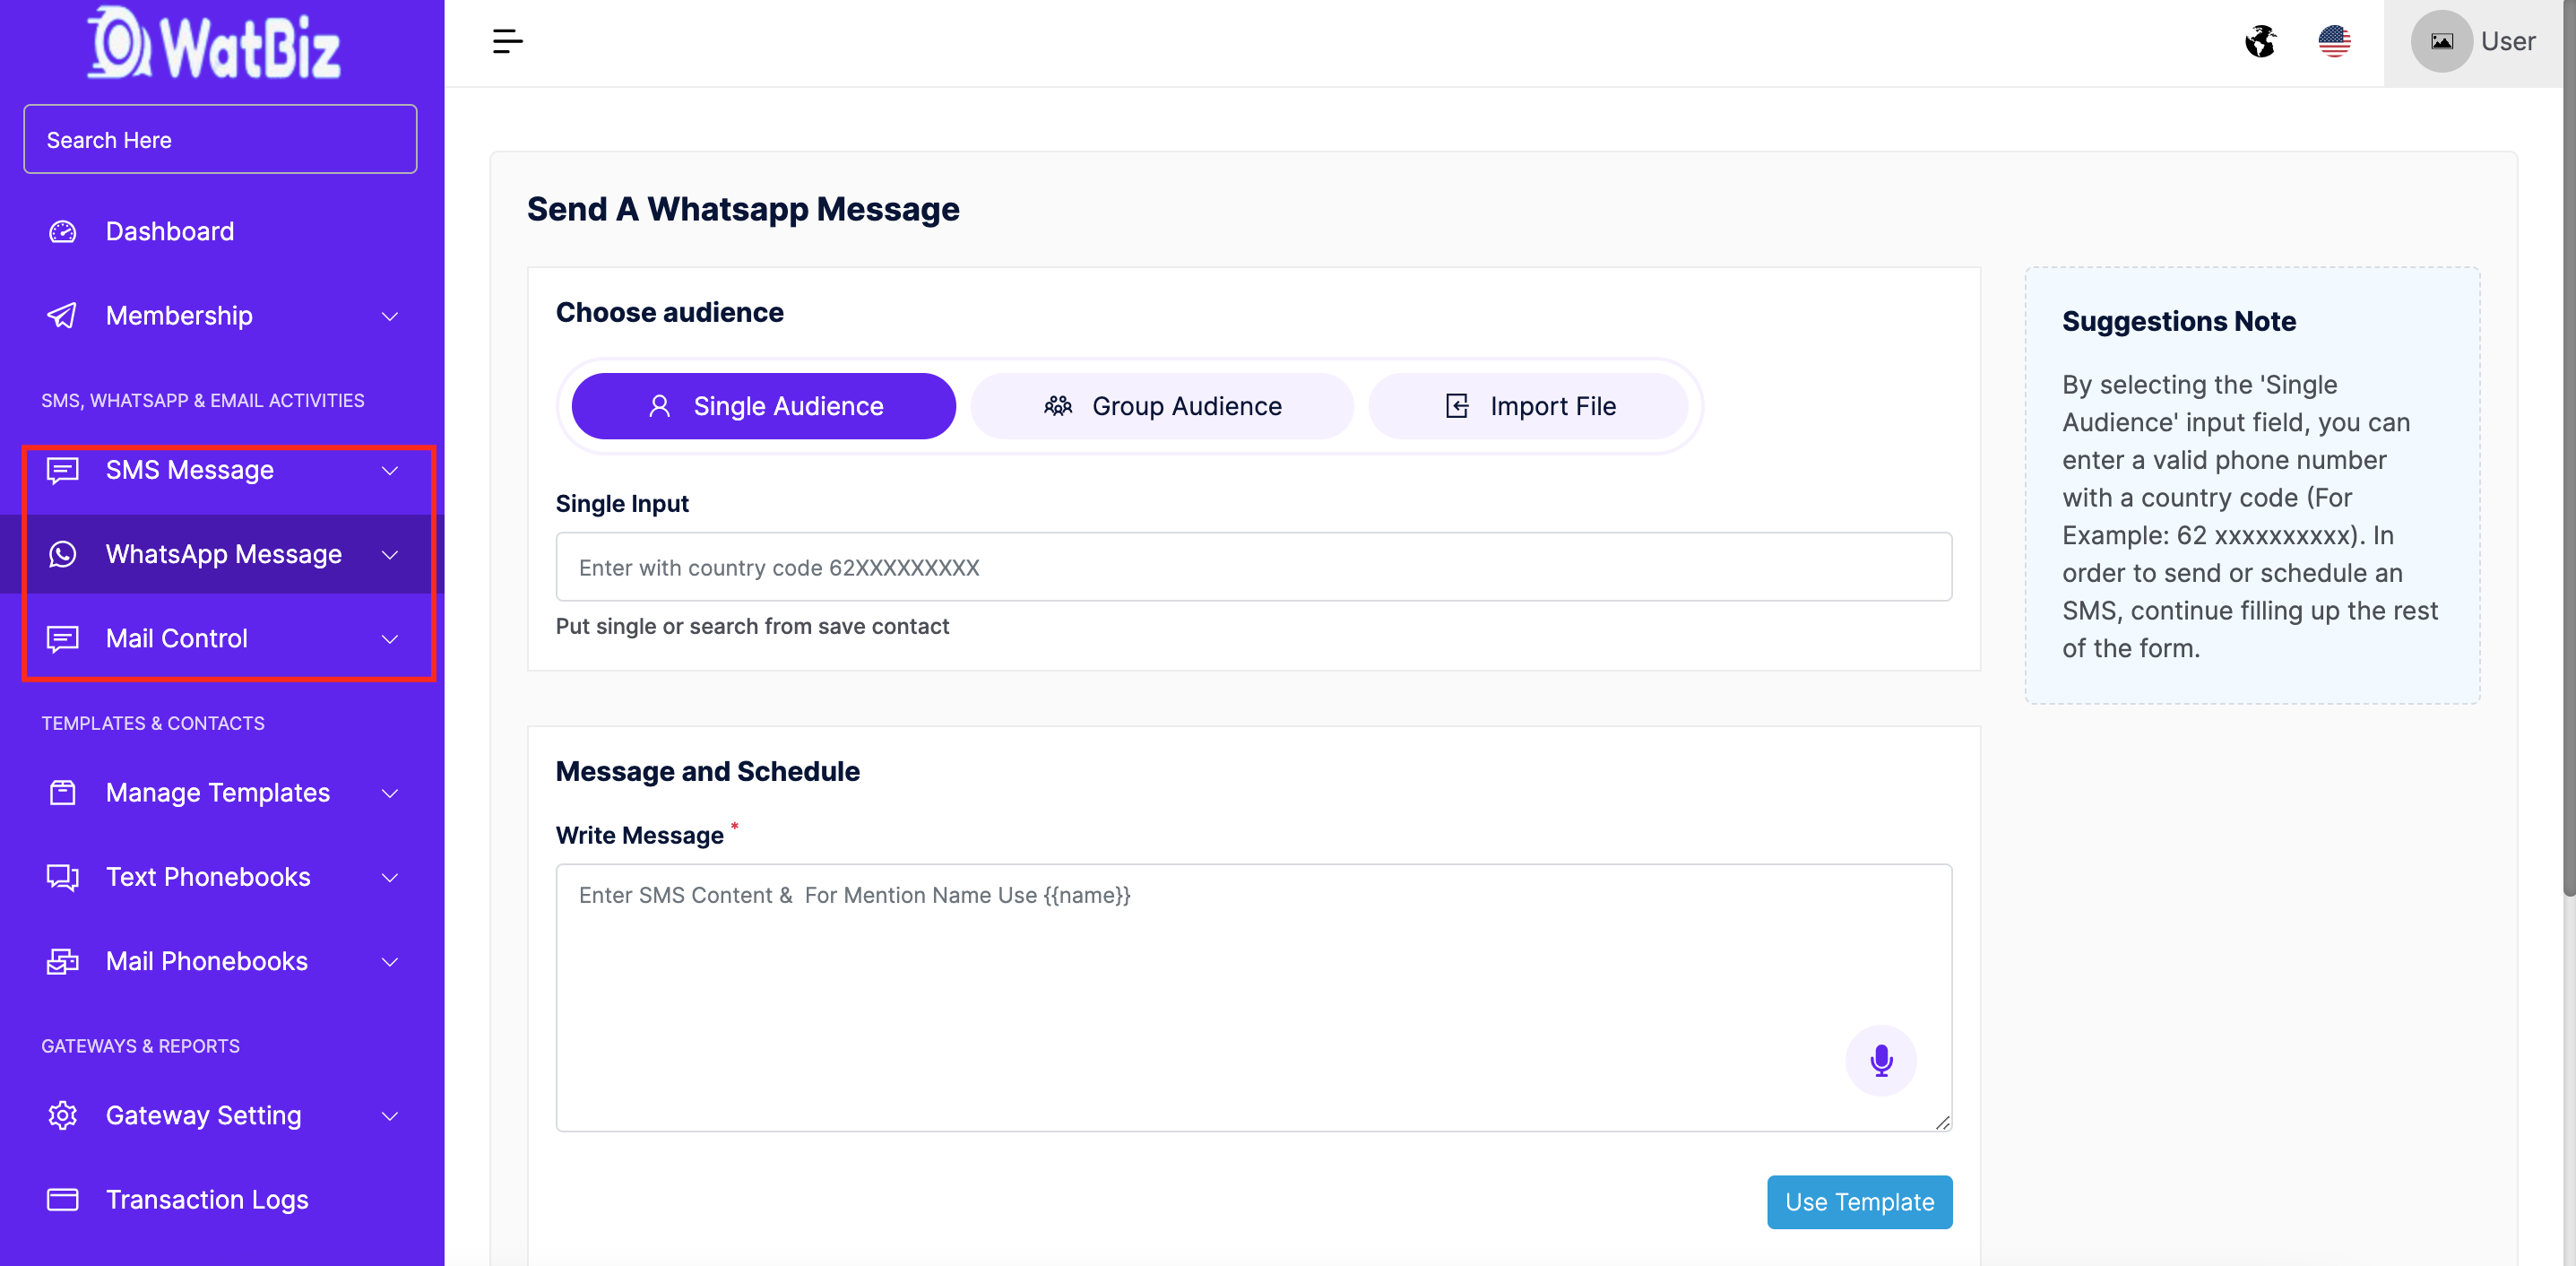Click the group people icon
The image size is (2576, 1266).
coord(1058,406)
